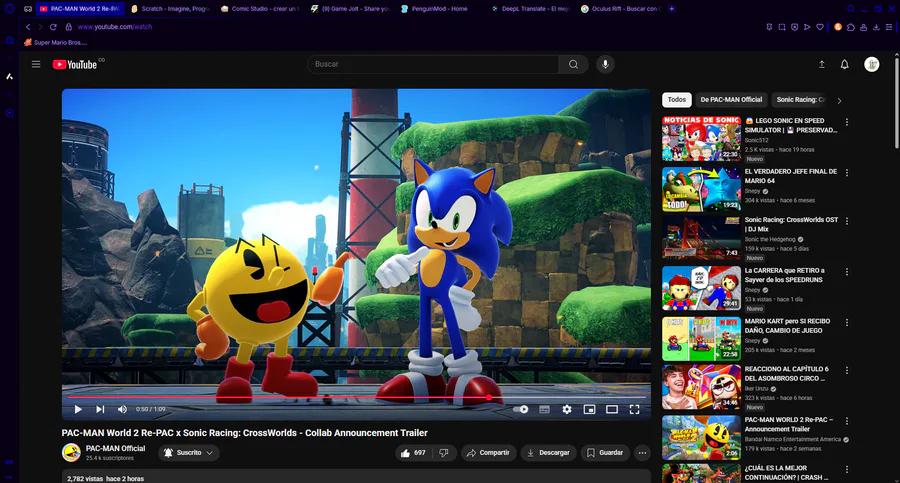Click the address bar URL
Viewport: 900px width, 483px height.
[115, 27]
